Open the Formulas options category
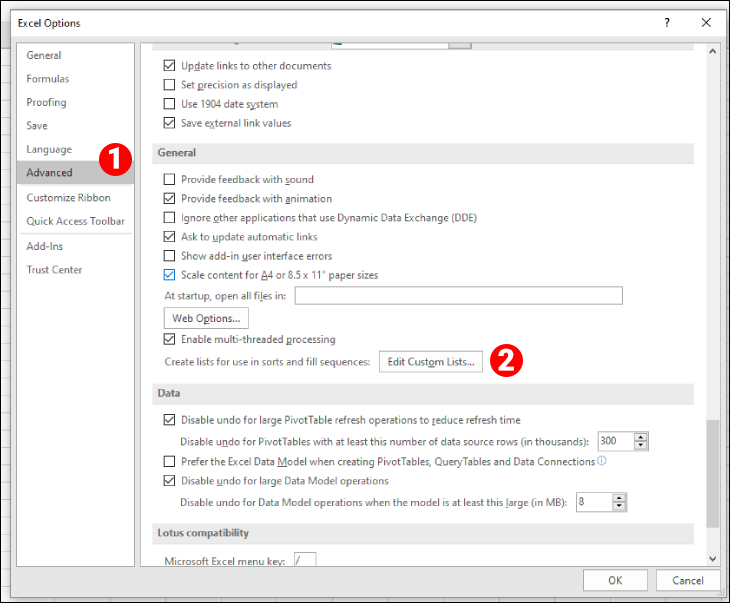Viewport: 730px width, 603px height. 48,79
